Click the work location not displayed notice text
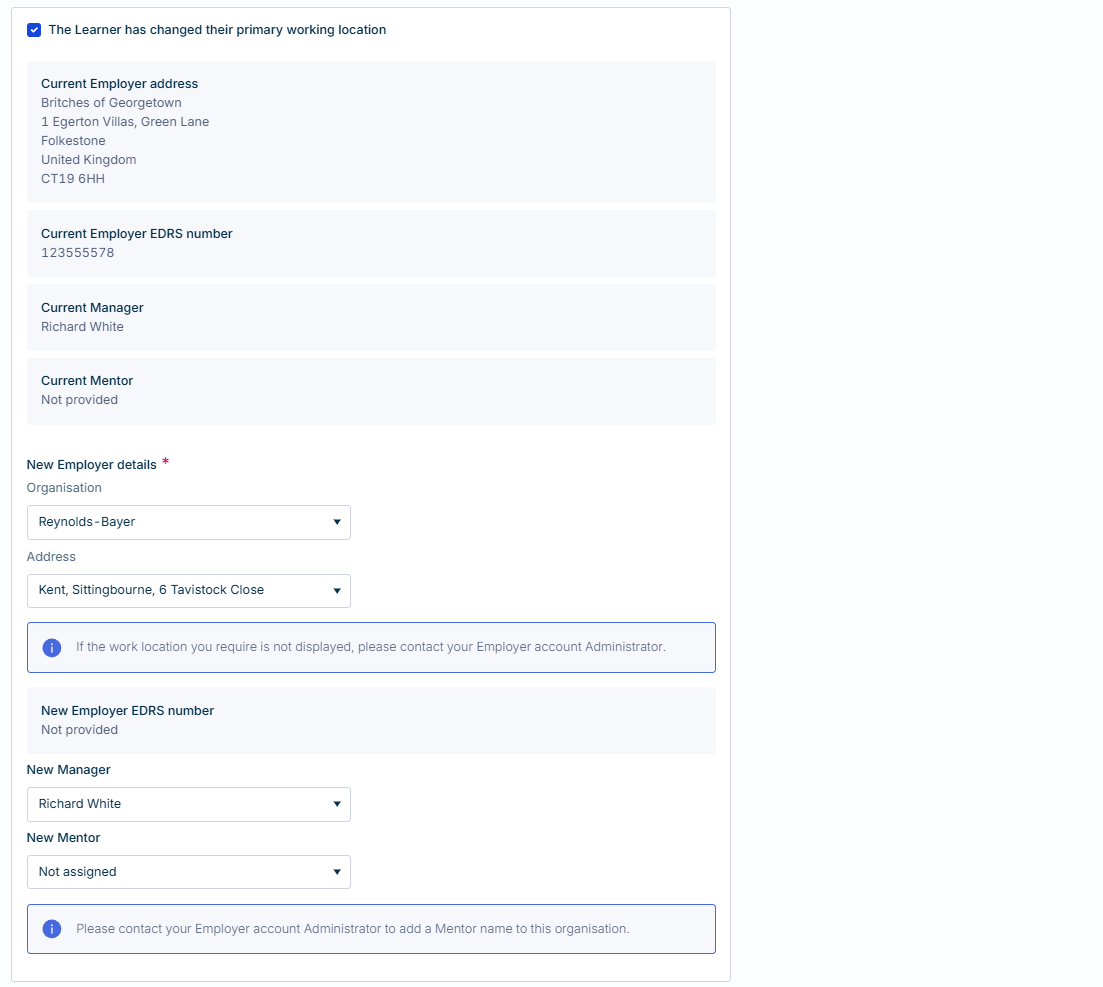Image resolution: width=1103 pixels, height=987 pixels. [370, 647]
